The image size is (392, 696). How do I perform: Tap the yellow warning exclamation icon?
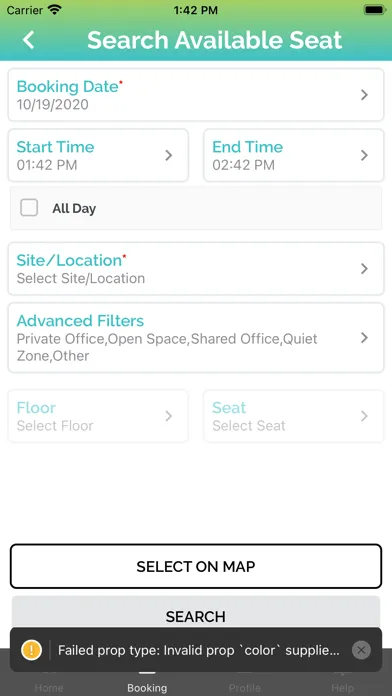coord(32,650)
